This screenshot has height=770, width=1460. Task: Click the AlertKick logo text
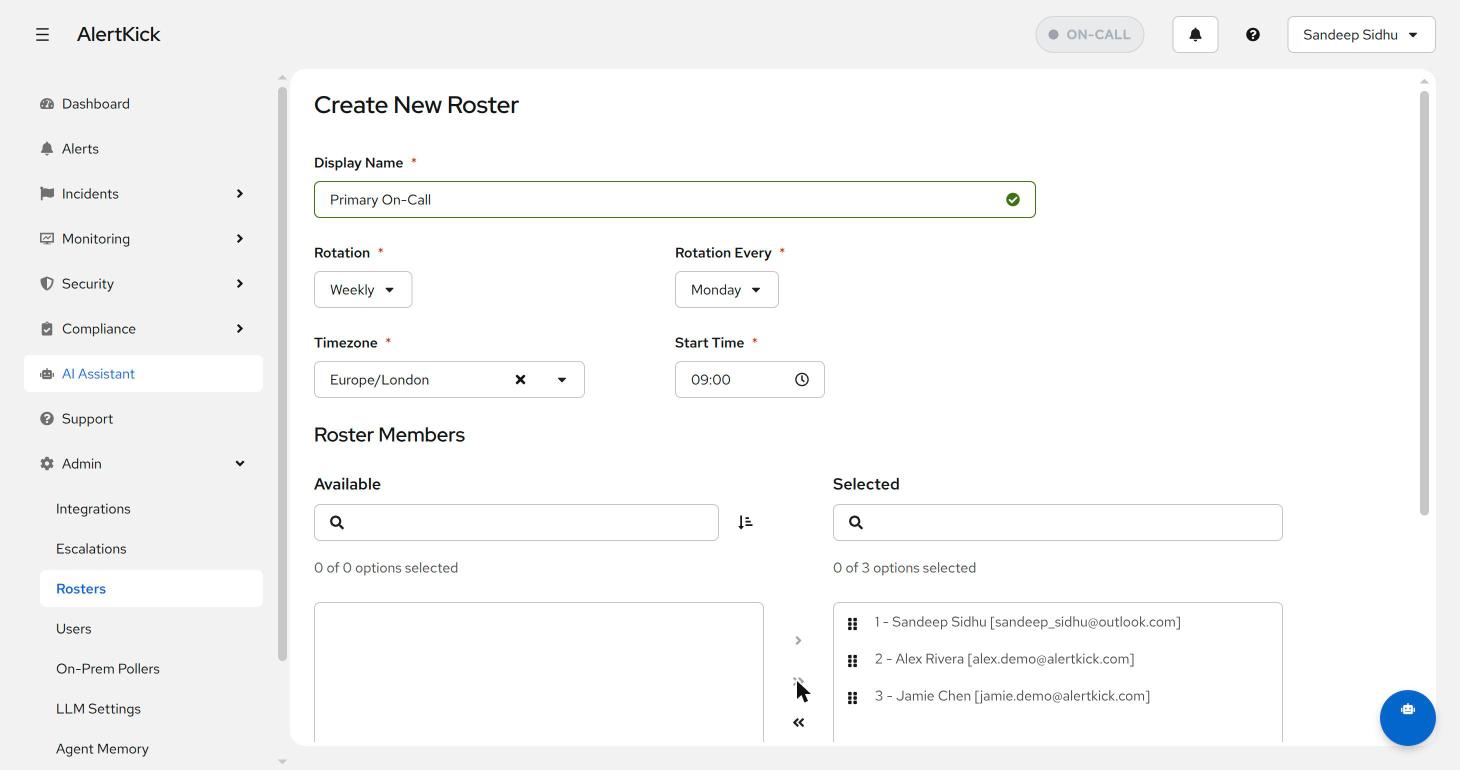tap(118, 34)
